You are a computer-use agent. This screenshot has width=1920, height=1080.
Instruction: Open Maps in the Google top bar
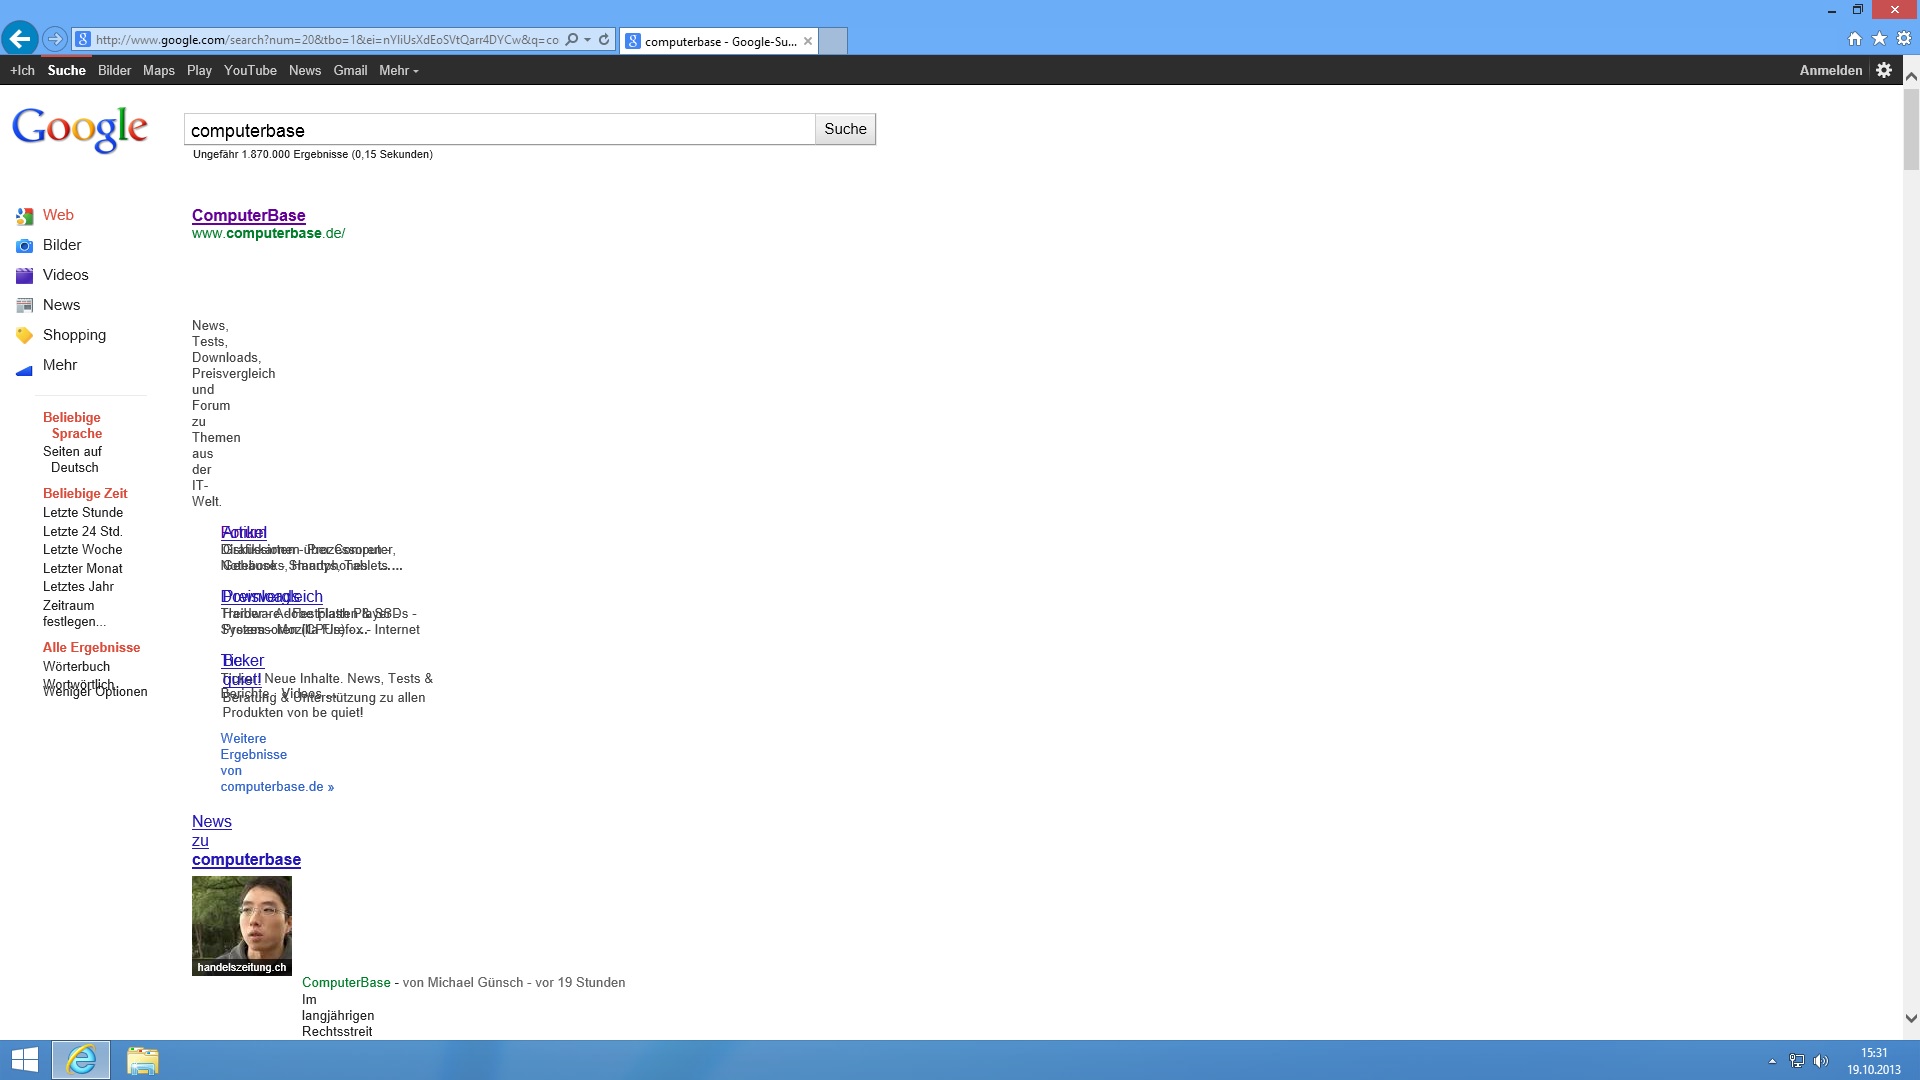tap(158, 70)
